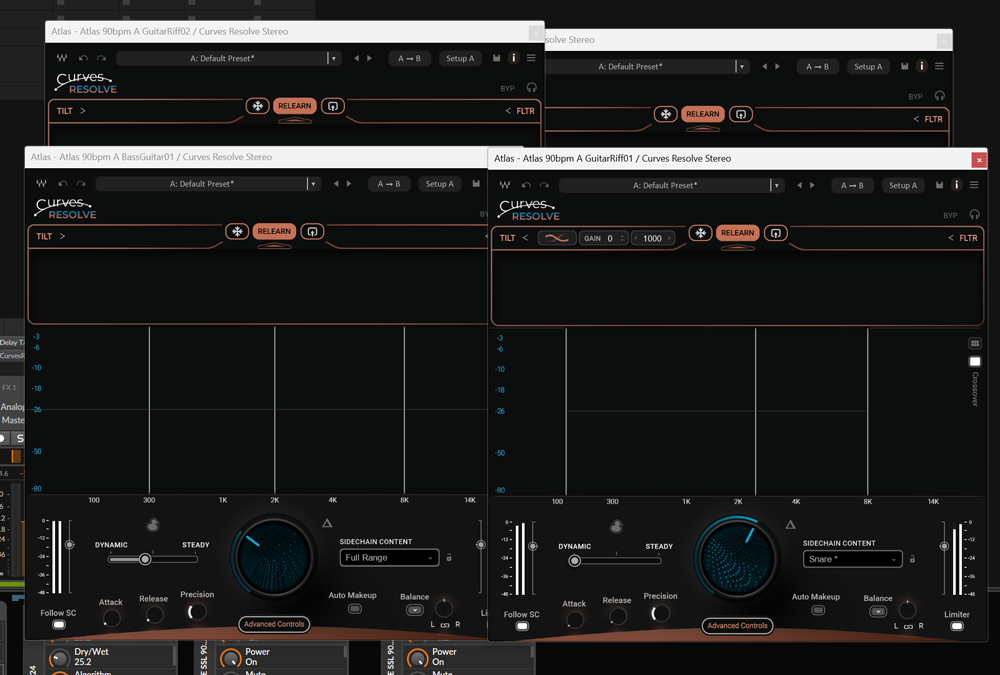The image size is (1000, 675).
Task: Toggle Follow SC in the BassGuitar01 window
Action: tap(59, 625)
